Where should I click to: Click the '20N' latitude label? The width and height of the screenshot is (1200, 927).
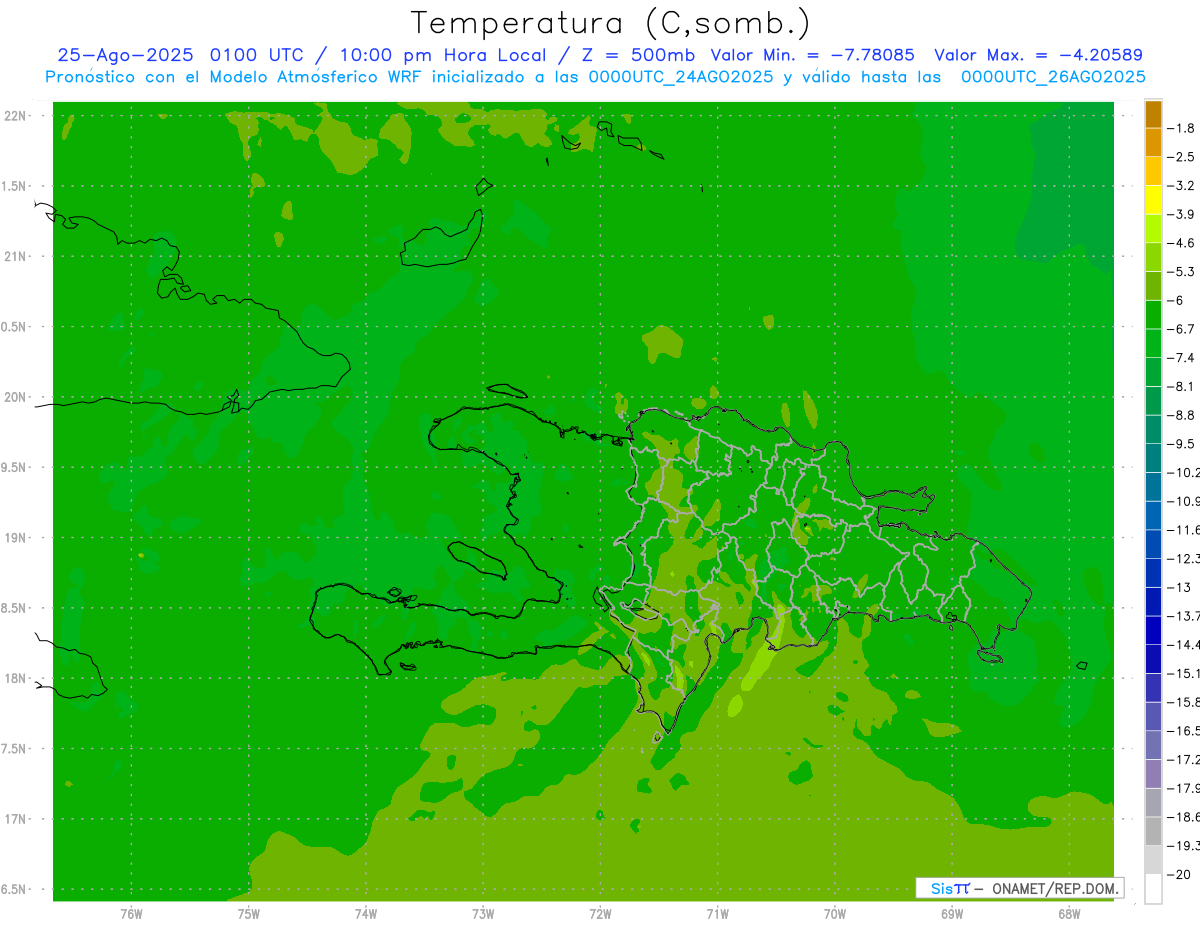click(x=16, y=397)
